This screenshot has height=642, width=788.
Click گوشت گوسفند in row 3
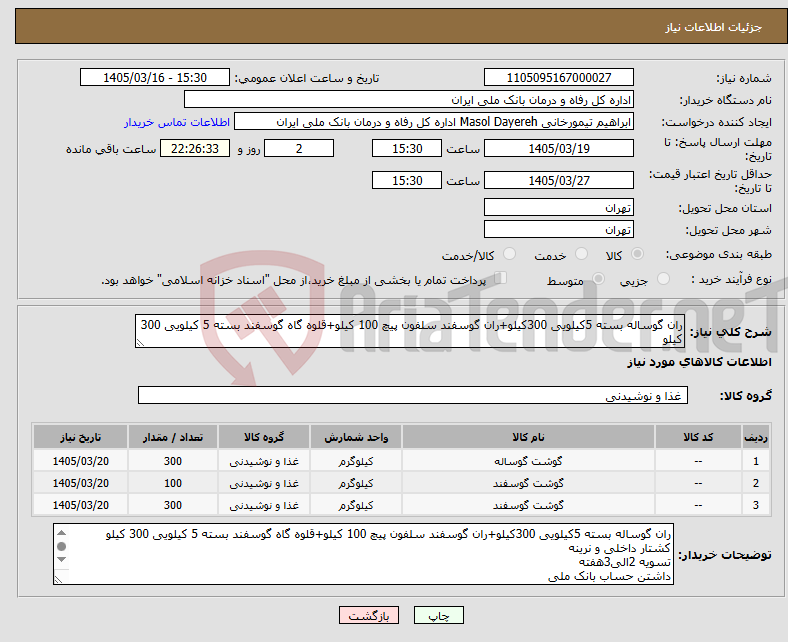[528, 505]
